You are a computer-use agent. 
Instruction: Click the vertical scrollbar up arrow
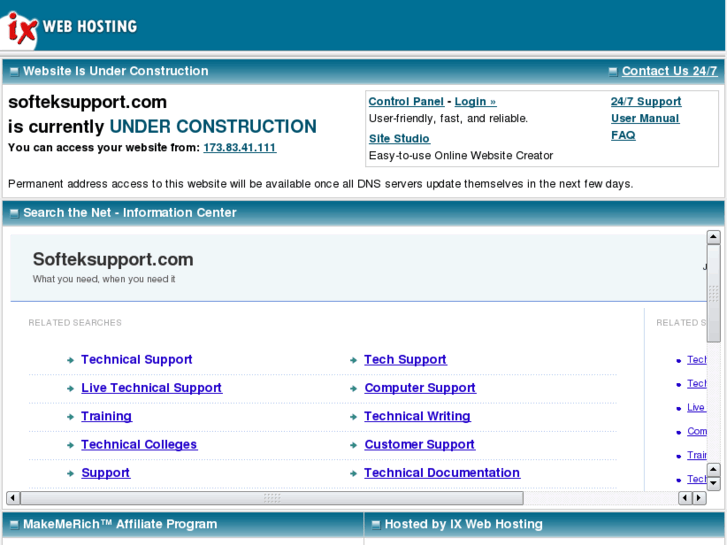[x=713, y=237]
